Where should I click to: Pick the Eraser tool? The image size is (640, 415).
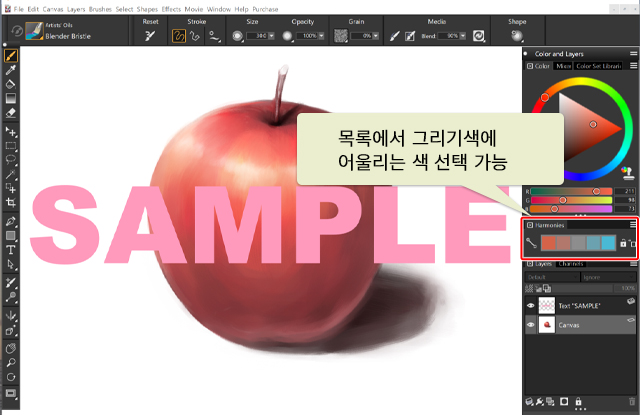[11, 113]
